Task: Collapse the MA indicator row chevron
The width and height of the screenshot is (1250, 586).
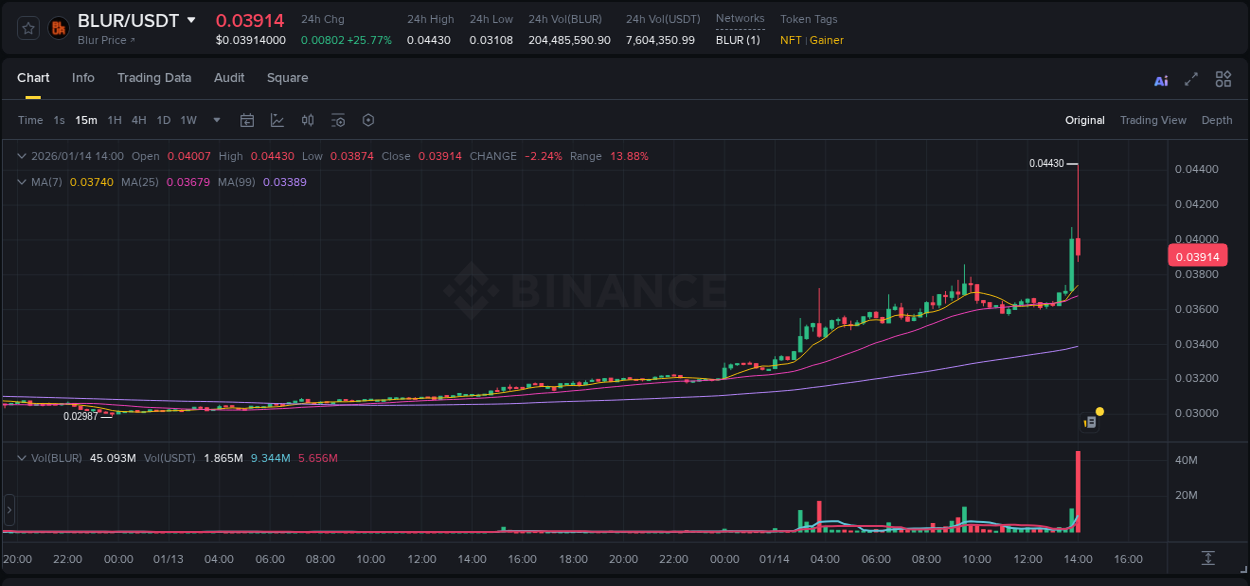Action: 20,181
